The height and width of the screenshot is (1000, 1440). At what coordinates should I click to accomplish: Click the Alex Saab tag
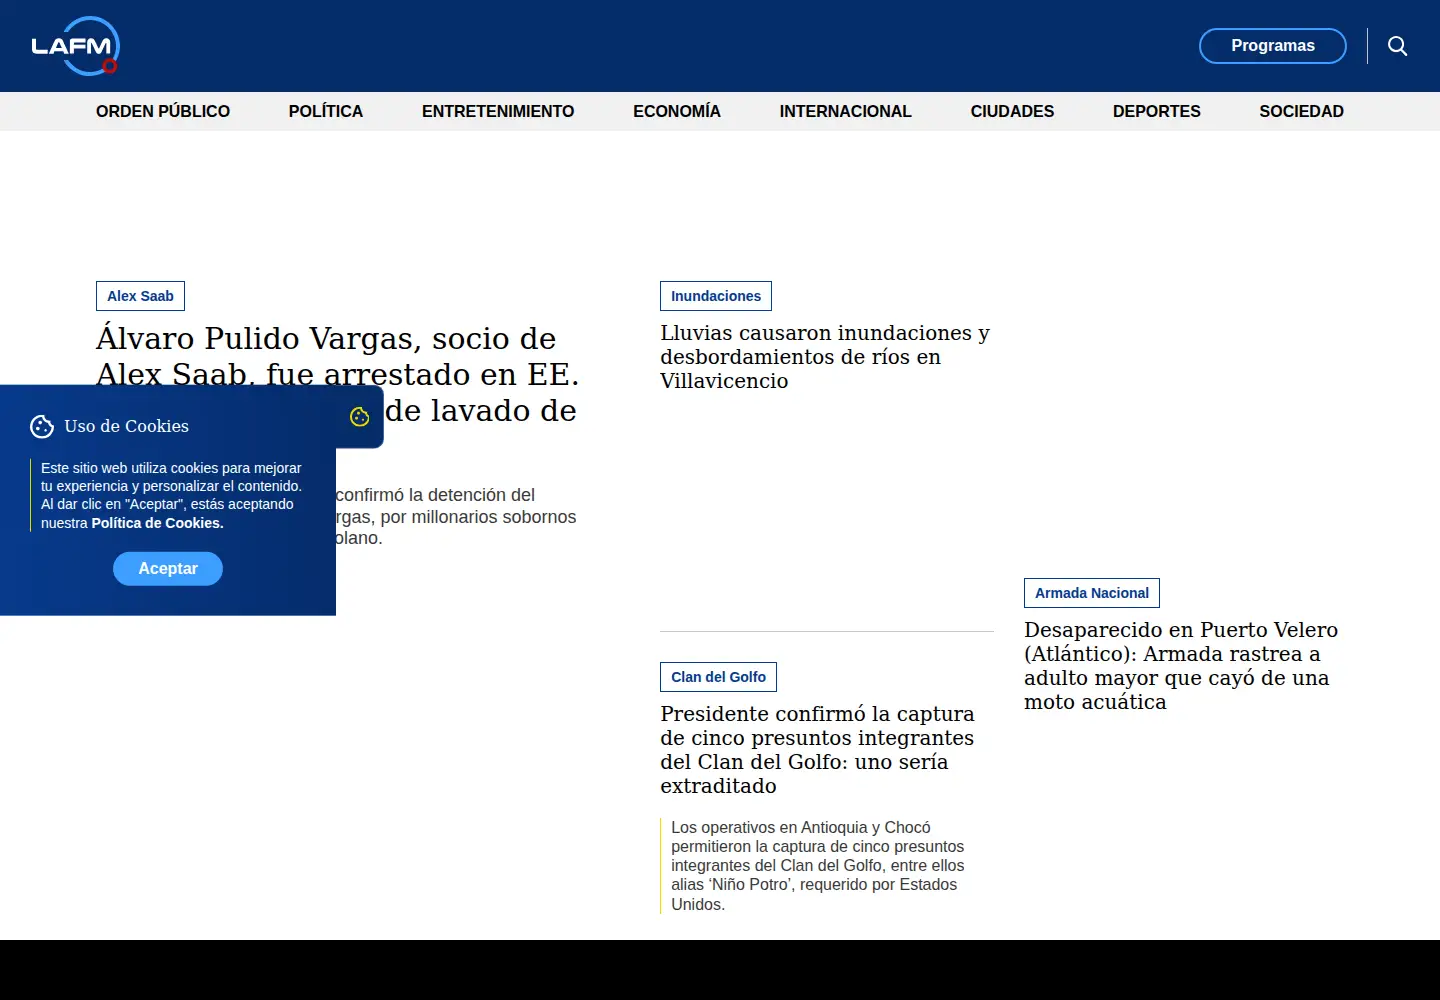pos(140,296)
